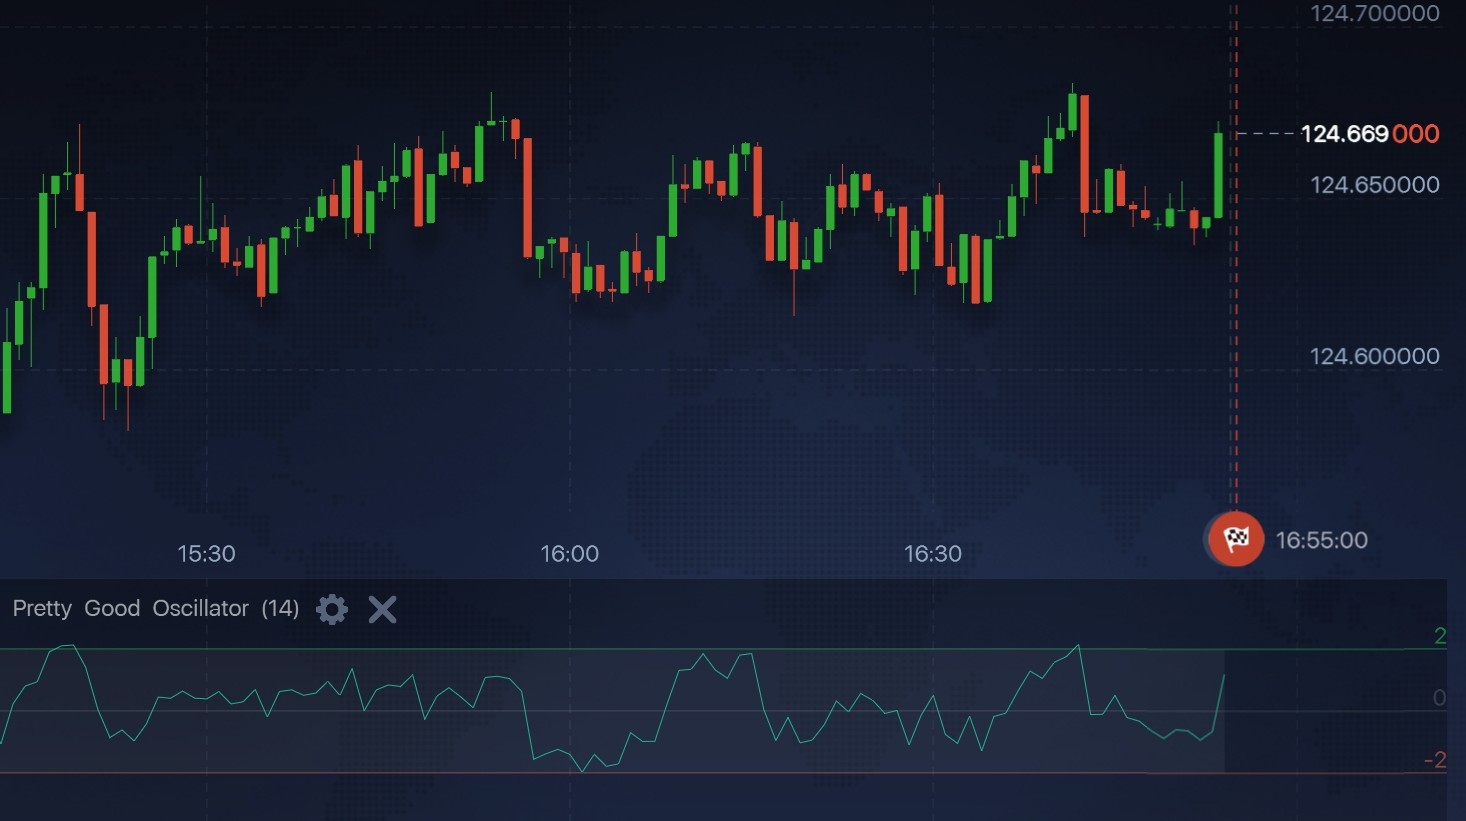
Task: Select the Pretty Good Oscillator (14) label
Action: [x=156, y=608]
